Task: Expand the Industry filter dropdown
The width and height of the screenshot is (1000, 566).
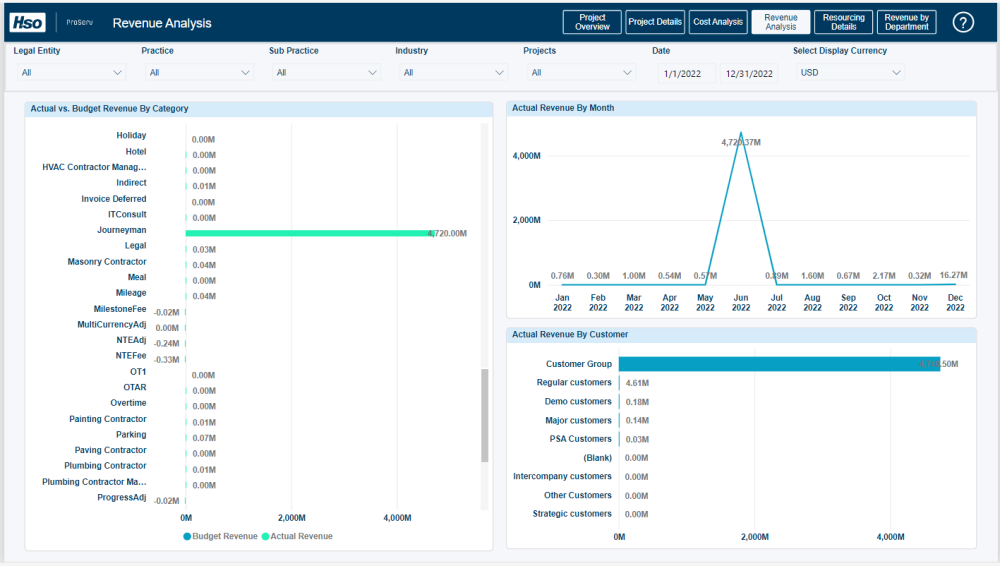Action: 453,72
